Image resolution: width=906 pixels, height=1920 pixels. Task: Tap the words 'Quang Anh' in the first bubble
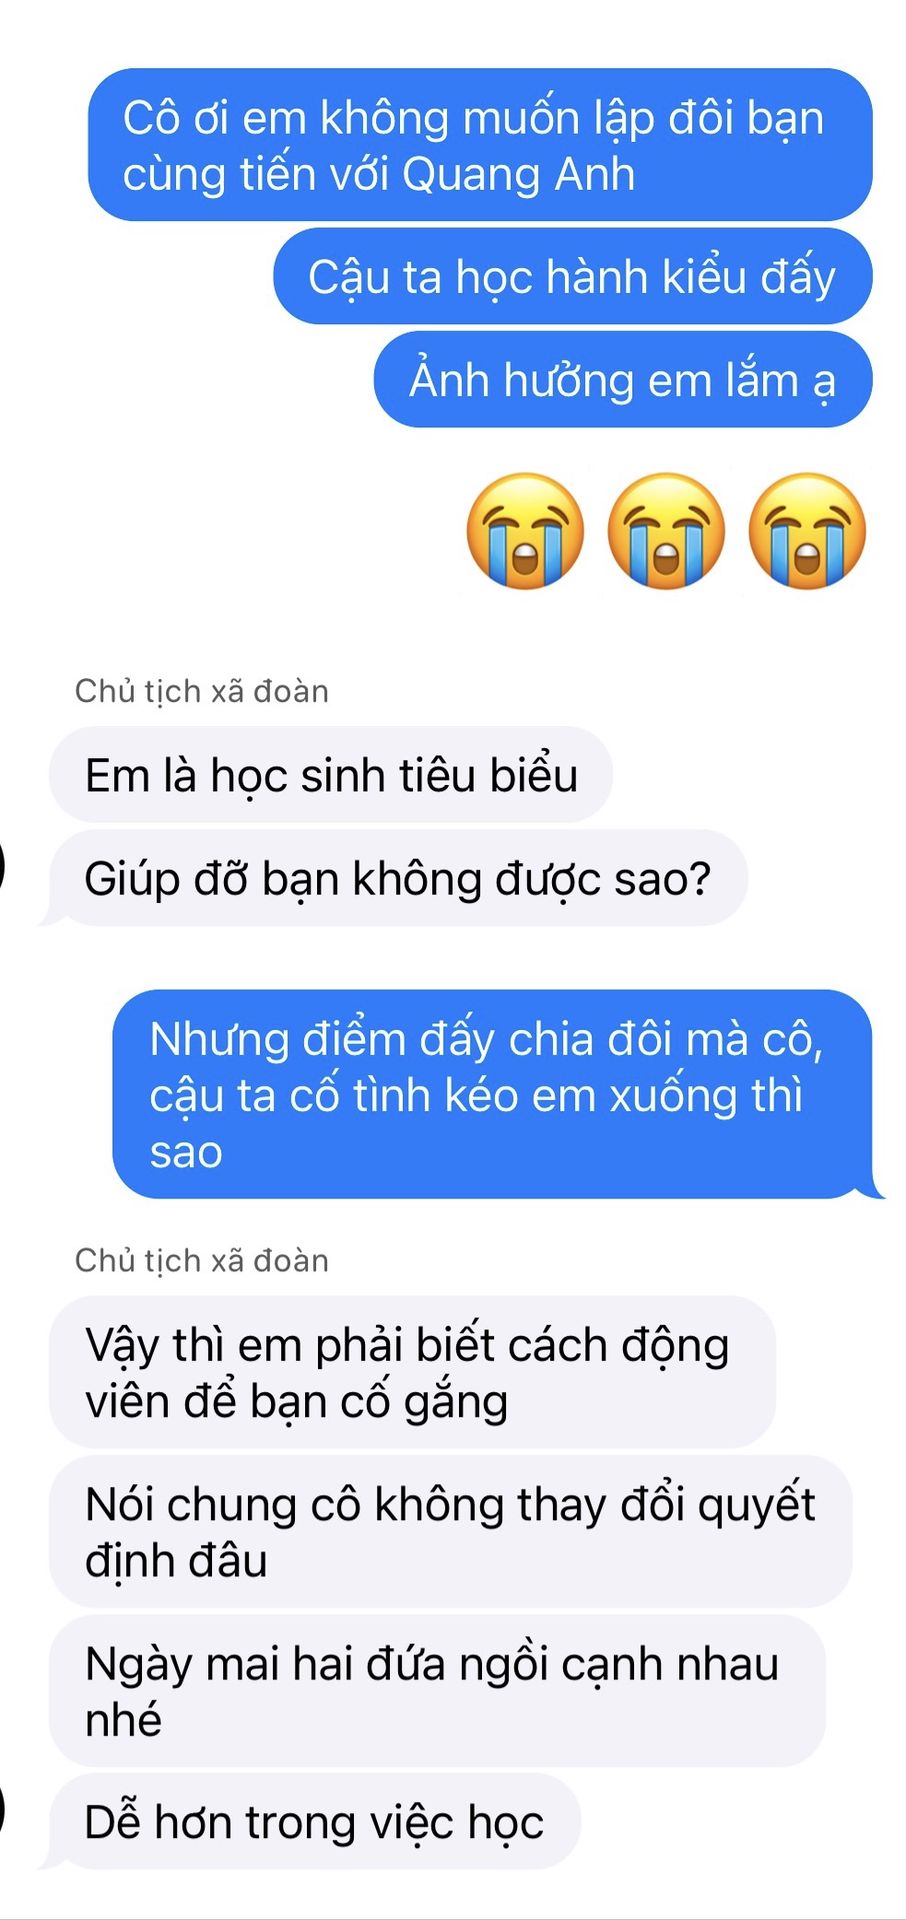point(518,176)
